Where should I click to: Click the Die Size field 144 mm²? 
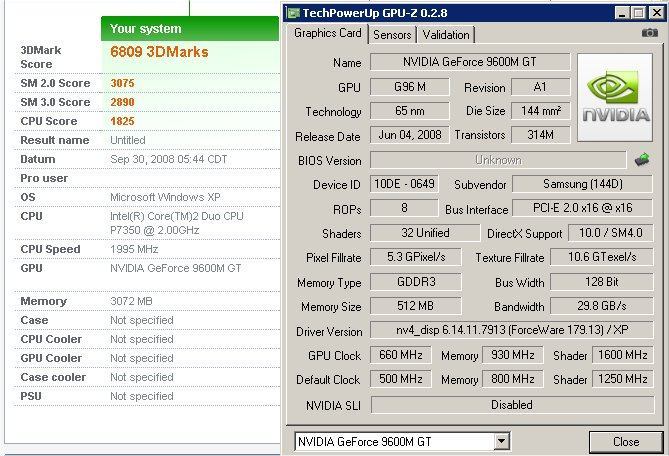click(x=540, y=111)
